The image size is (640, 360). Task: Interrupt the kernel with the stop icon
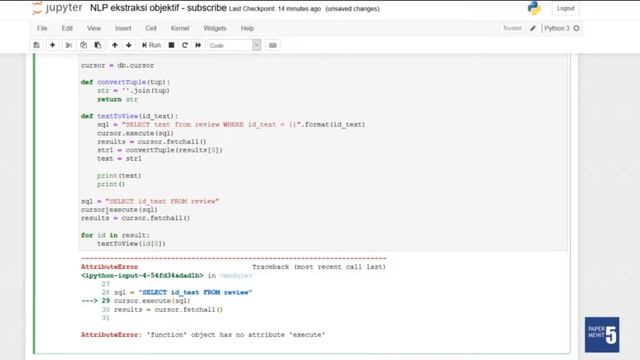(x=171, y=45)
